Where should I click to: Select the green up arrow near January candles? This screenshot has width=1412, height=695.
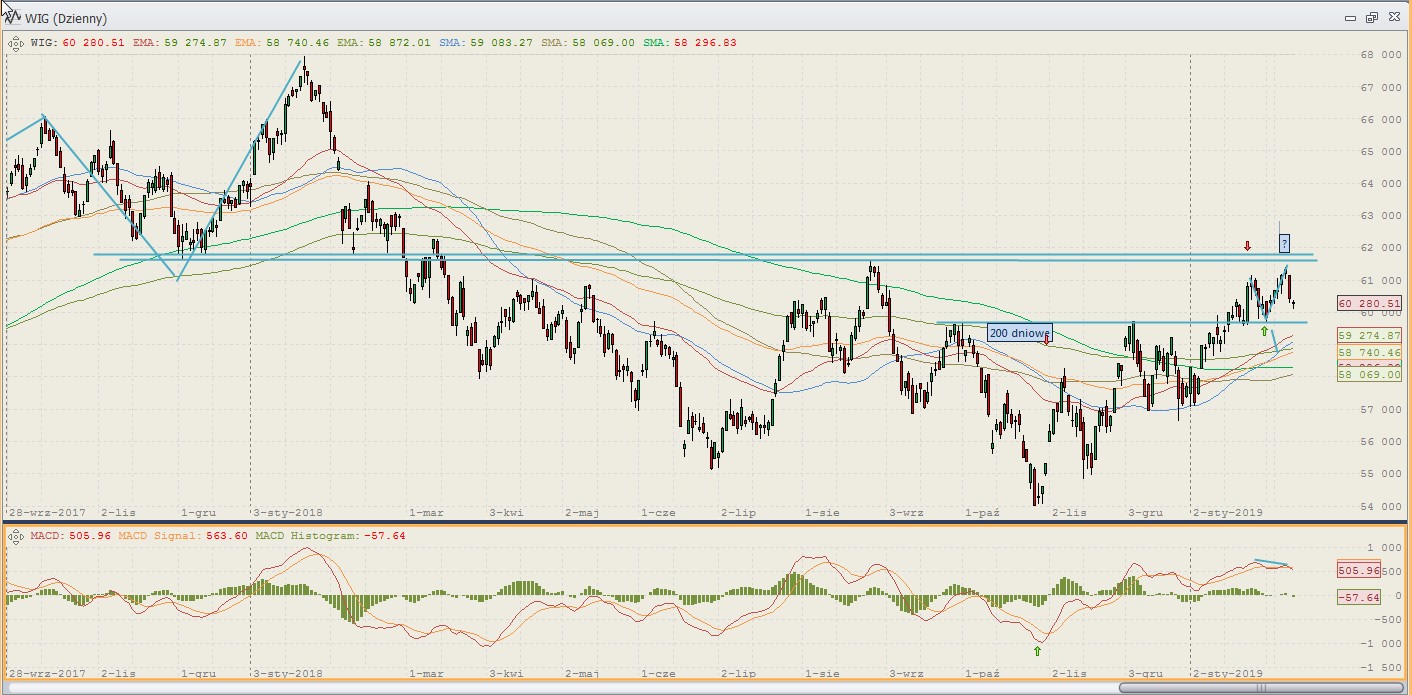[1264, 331]
